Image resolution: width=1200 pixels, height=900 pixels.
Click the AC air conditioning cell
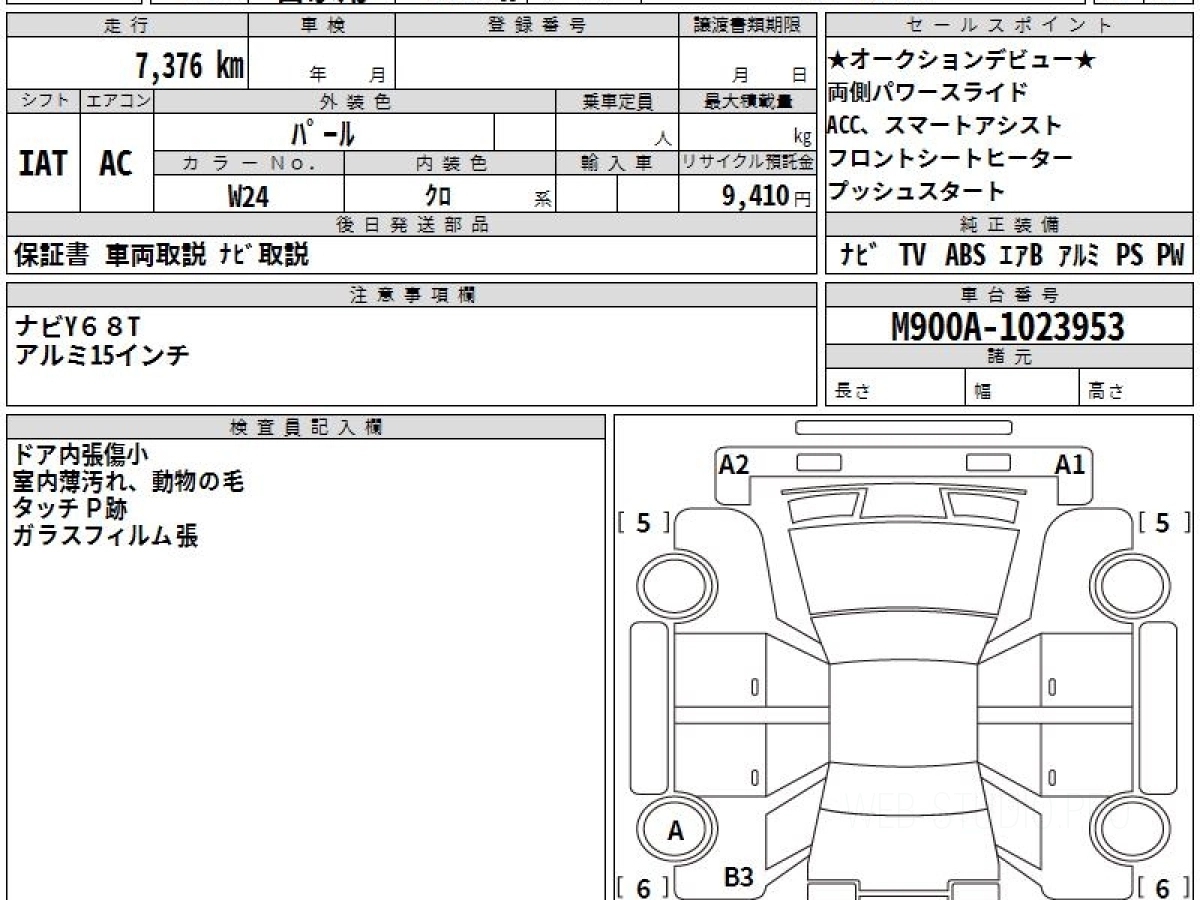click(117, 163)
